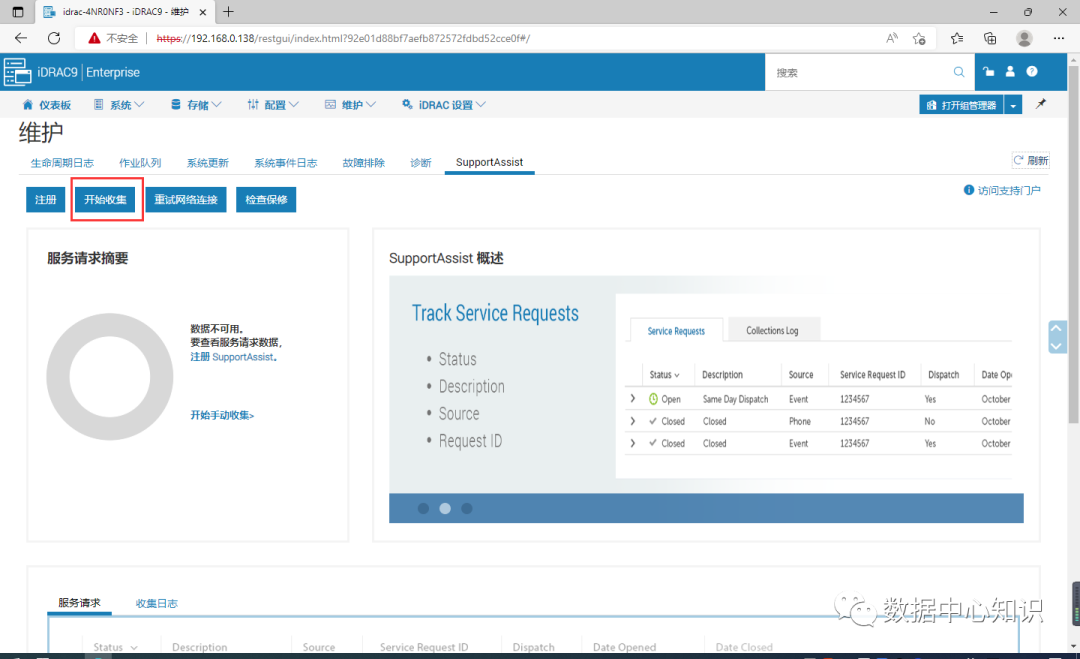Expand the Phone source Closed row
Viewport: 1080px width, 659px height.
632,421
